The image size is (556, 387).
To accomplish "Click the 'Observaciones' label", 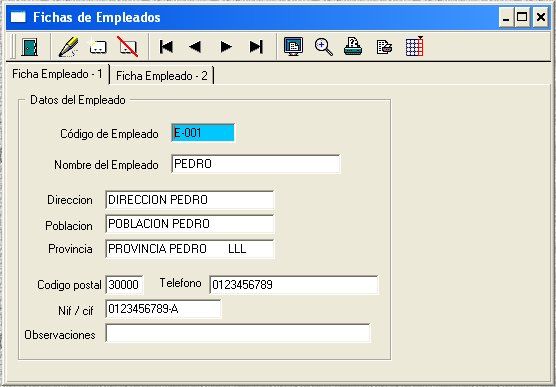I will 60,335.
